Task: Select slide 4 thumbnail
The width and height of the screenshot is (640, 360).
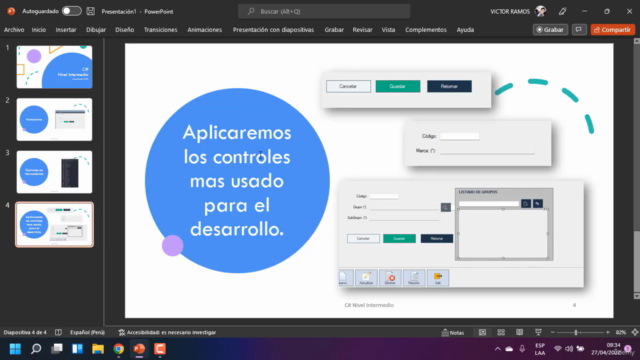Action: pyautogui.click(x=54, y=224)
